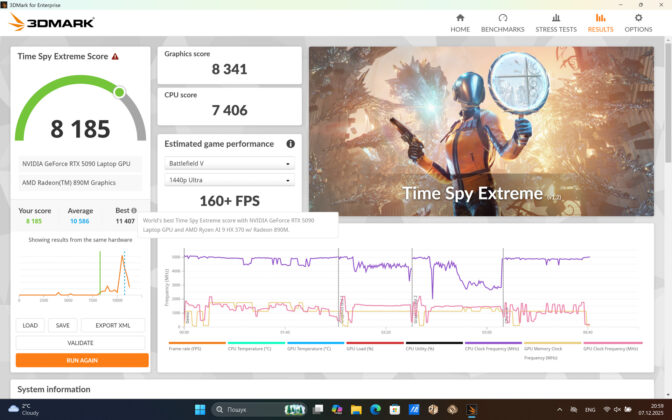Click the CPU score value 7 406
The height and width of the screenshot is (420, 672).
click(x=229, y=110)
